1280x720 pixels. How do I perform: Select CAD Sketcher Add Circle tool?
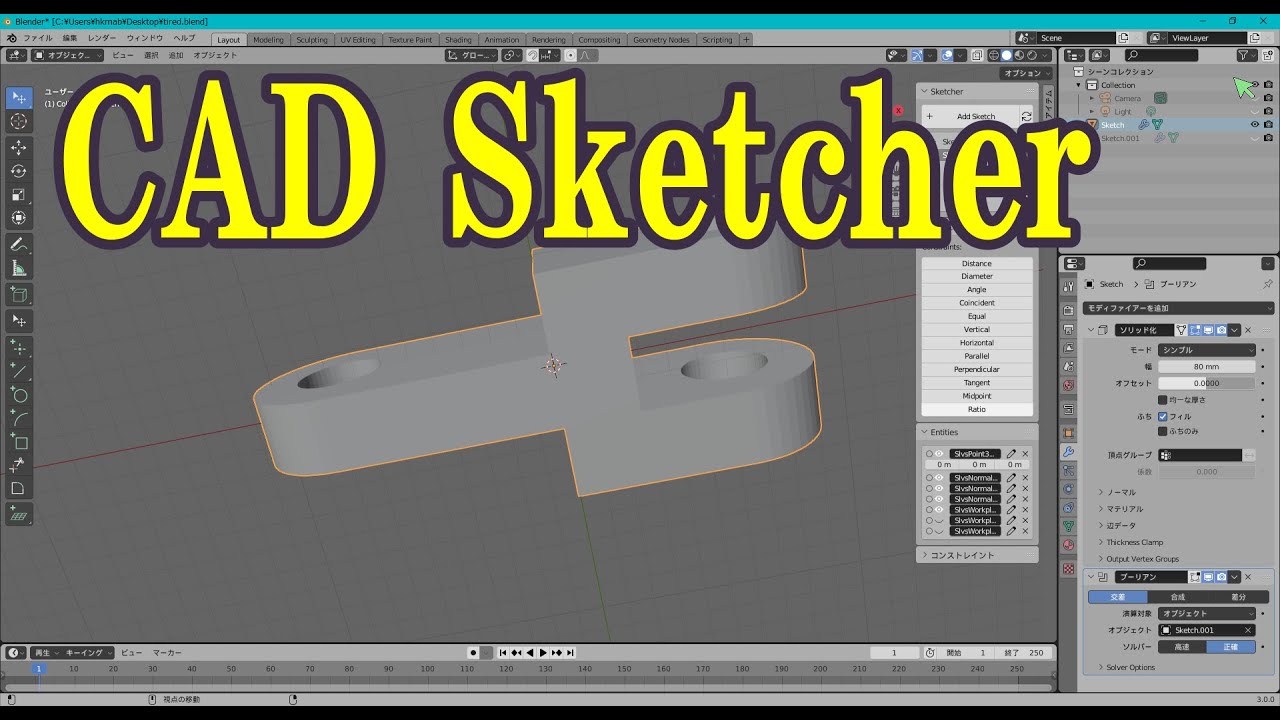tap(19, 395)
